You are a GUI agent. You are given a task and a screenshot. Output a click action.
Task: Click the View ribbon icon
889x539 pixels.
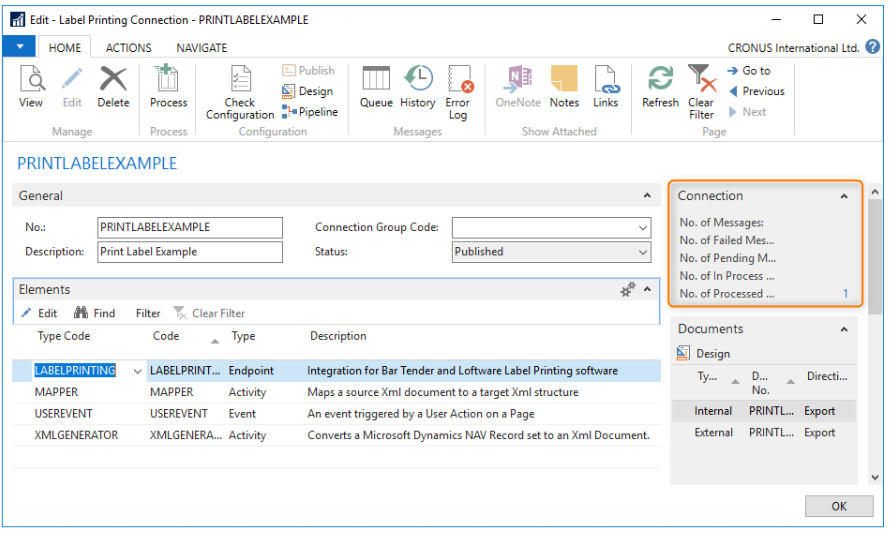(x=31, y=86)
